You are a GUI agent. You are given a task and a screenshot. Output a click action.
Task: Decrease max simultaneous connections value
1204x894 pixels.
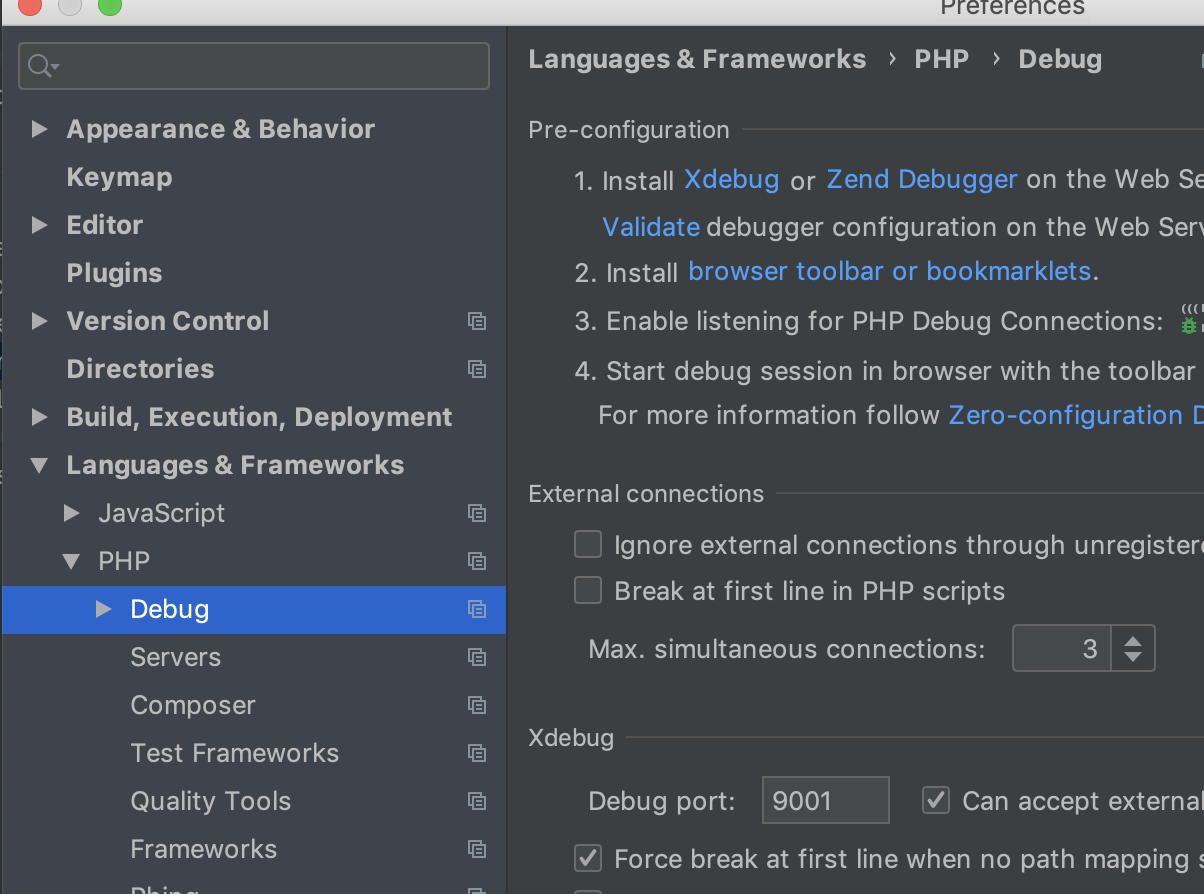1133,657
